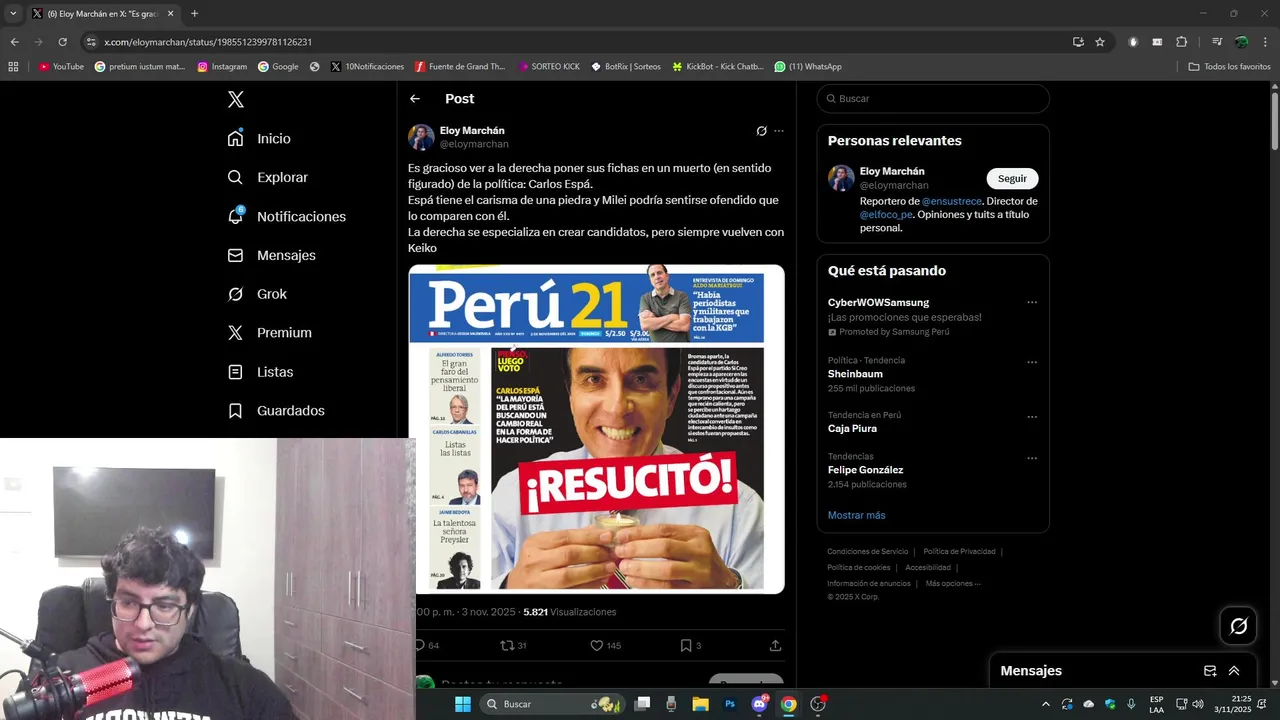1280x720 pixels.
Task: Open the YouTube bookmark
Action: (x=61, y=67)
